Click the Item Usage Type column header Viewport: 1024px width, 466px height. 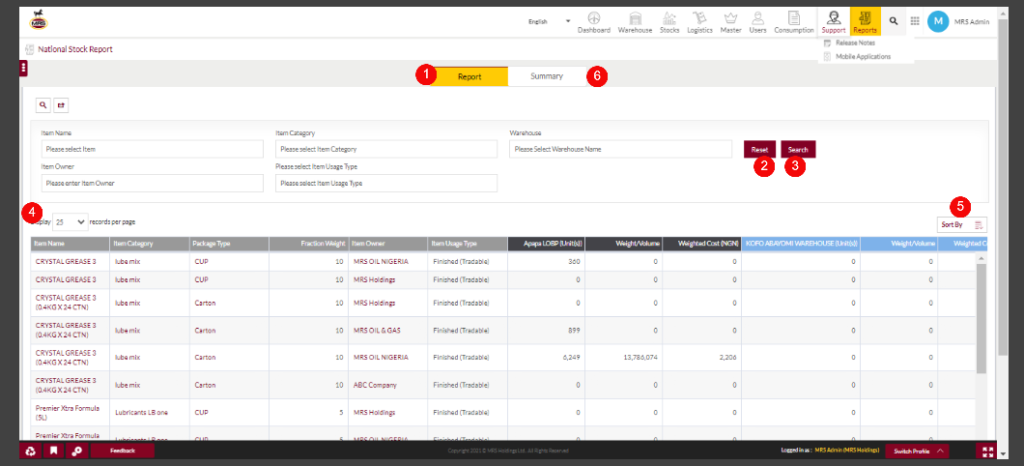tap(467, 243)
